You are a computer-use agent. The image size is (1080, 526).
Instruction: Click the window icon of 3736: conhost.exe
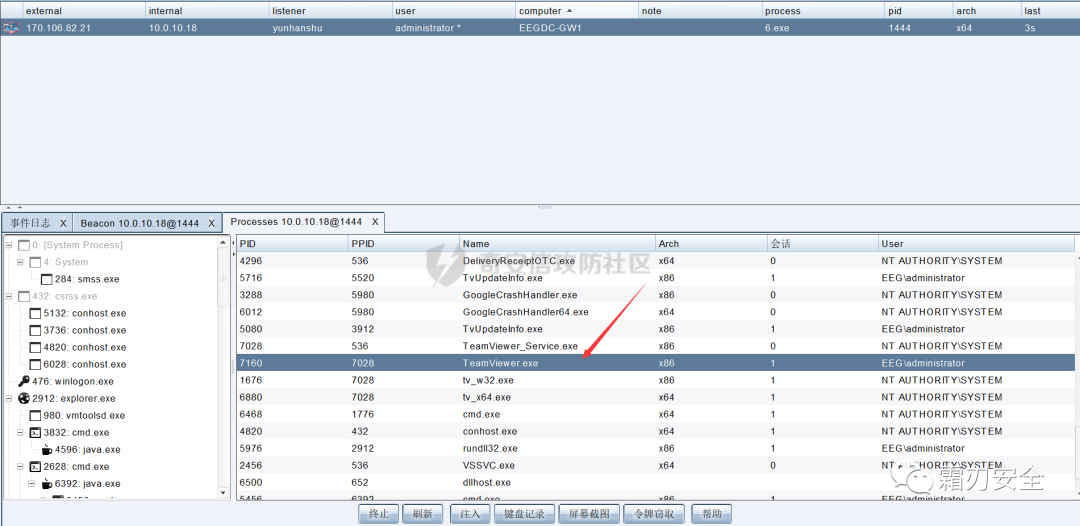point(35,330)
